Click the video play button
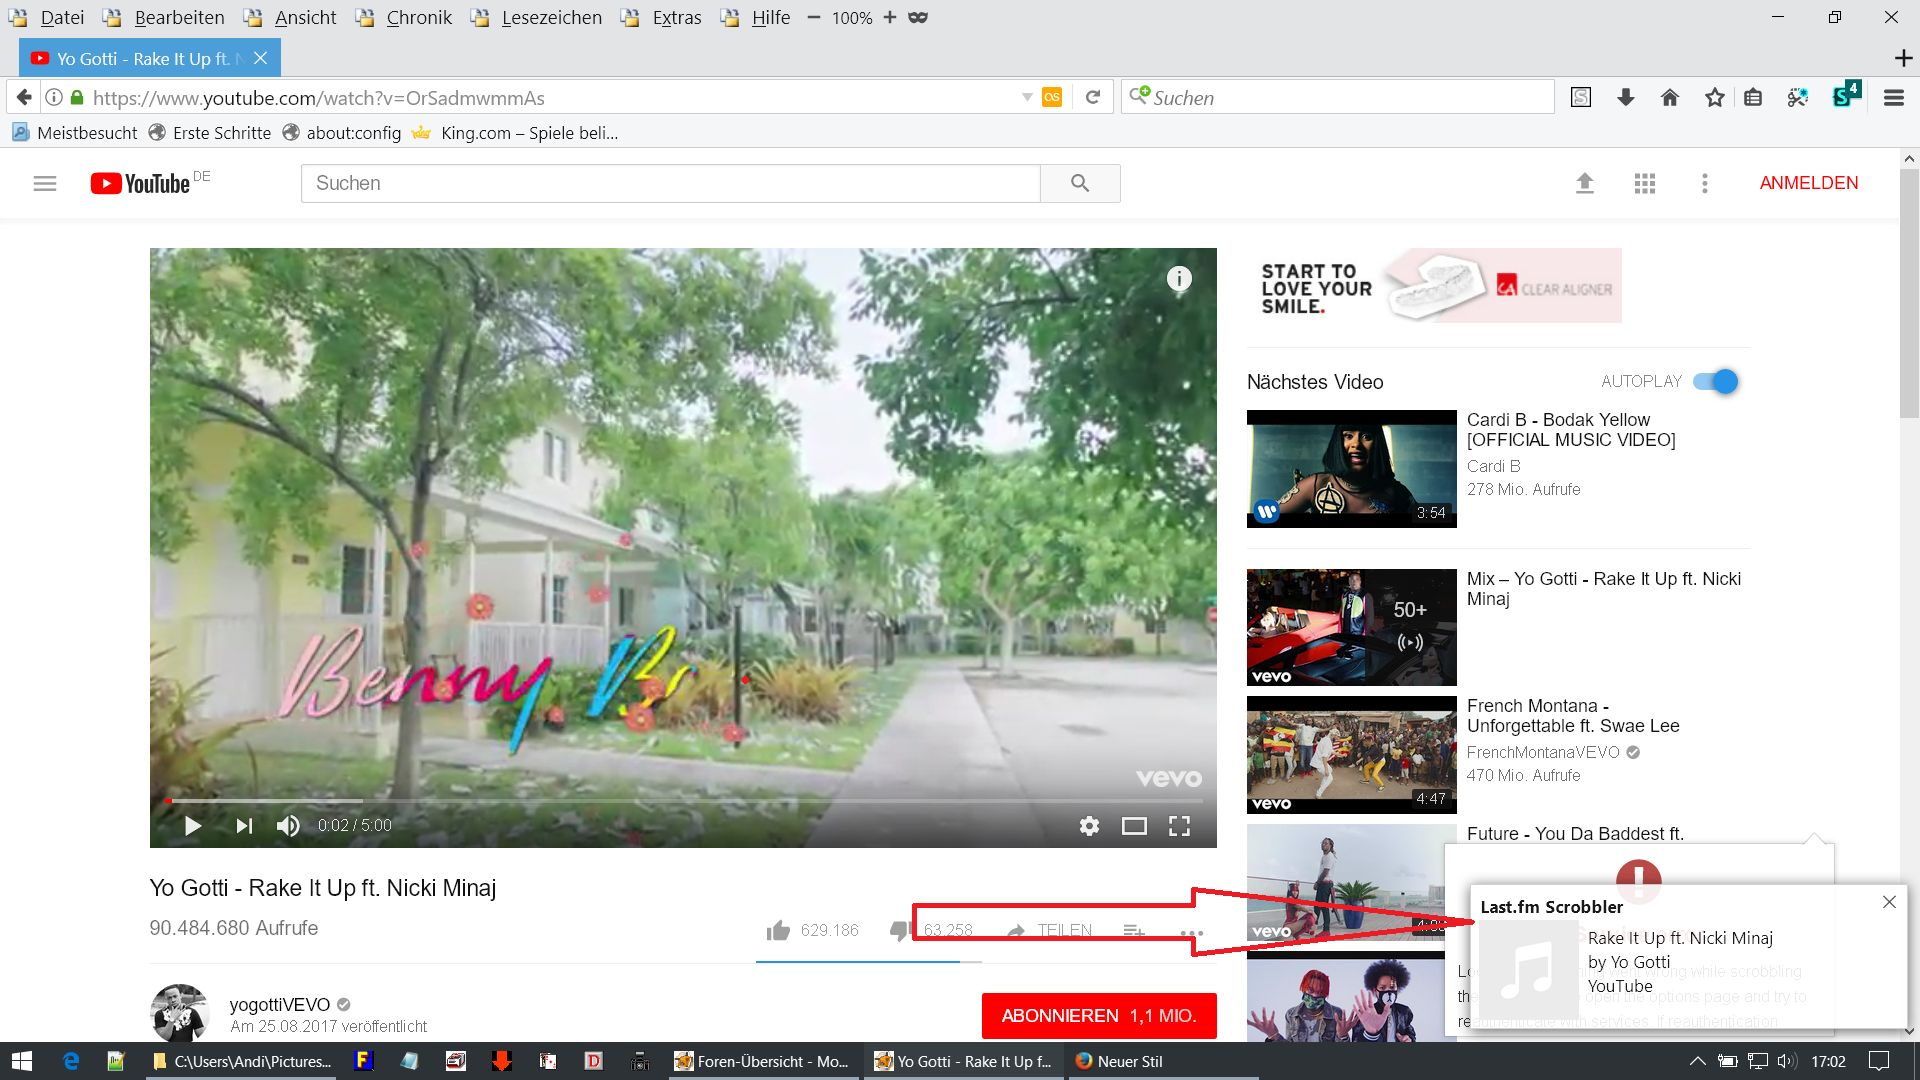Screen dimensions: 1920x1080 tap(193, 826)
